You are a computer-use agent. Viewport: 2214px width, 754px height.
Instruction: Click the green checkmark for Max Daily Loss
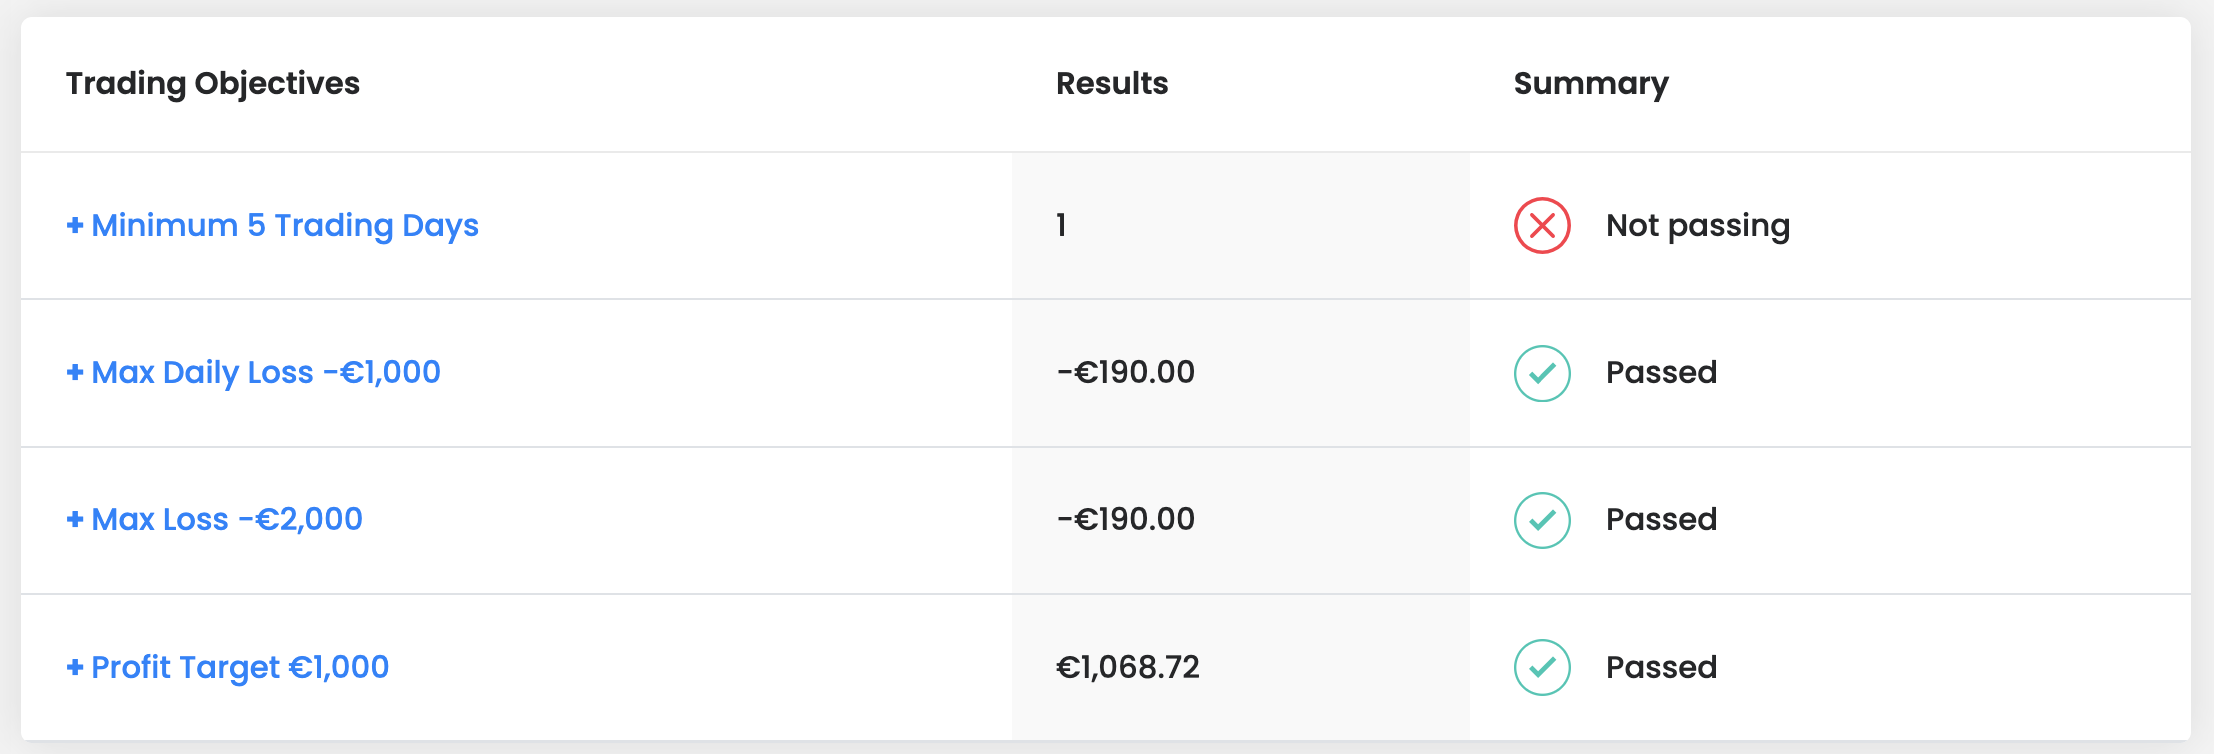point(1542,373)
